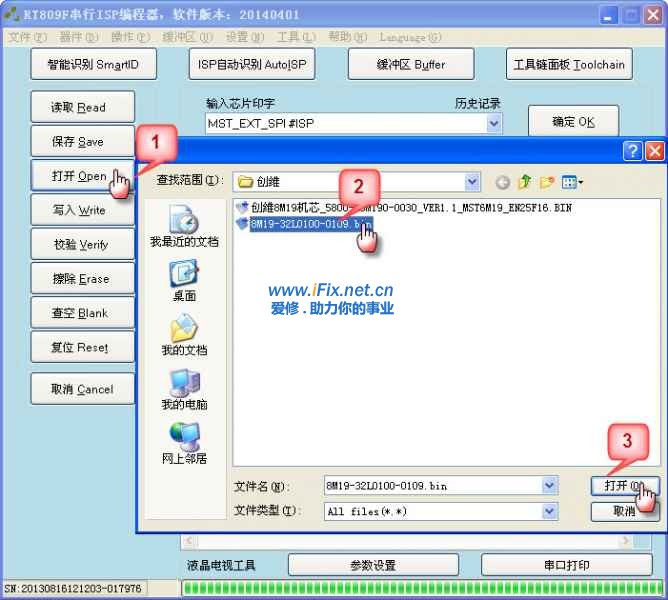Screen dimensions: 668x600
Task: Open My Network Places in places bar
Action: coord(184,443)
